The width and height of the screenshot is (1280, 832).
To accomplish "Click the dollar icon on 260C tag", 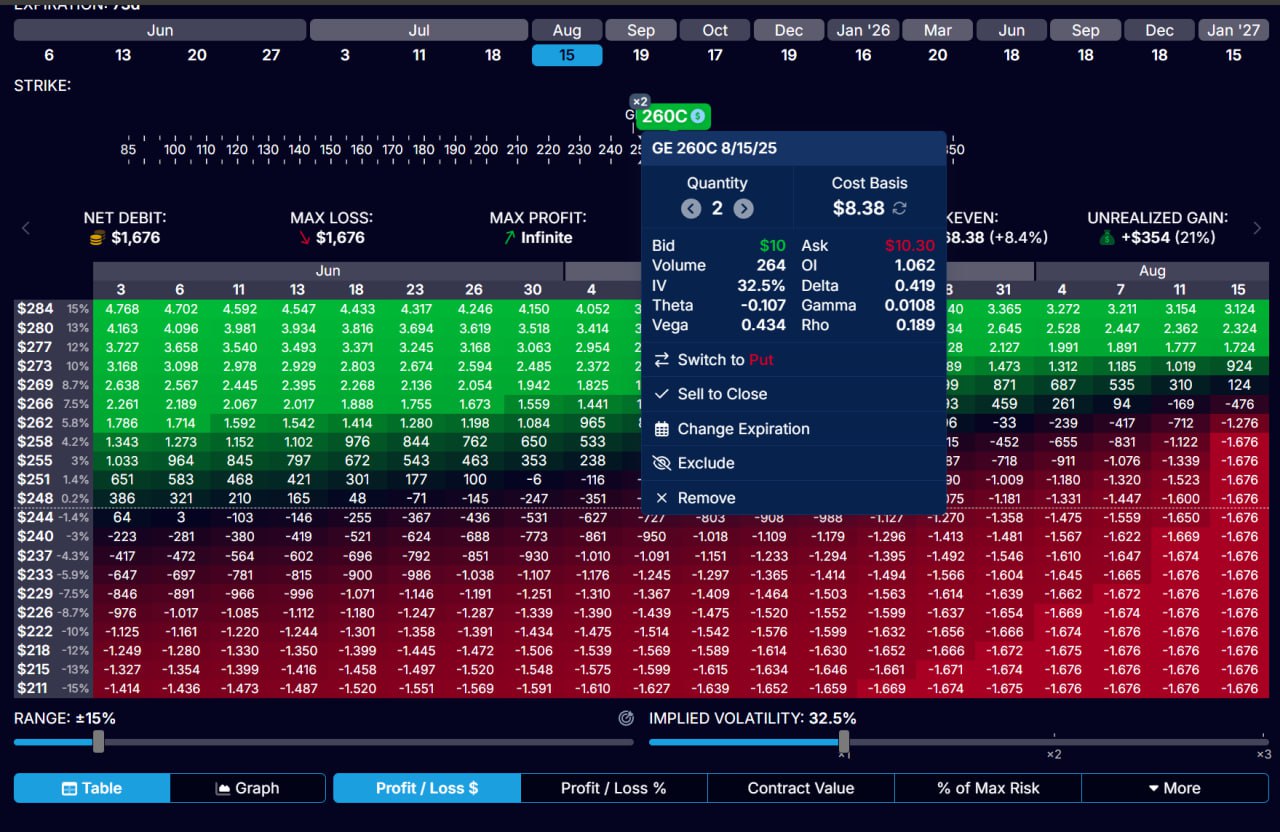I will [x=698, y=117].
